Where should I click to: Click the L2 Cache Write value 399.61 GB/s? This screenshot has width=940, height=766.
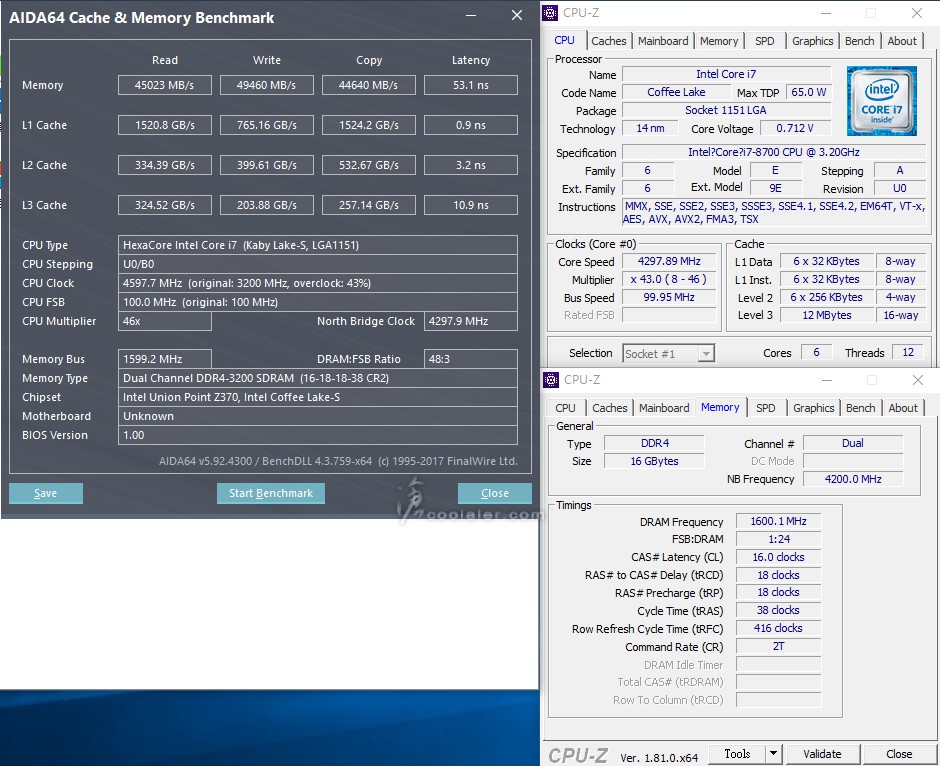pos(266,165)
